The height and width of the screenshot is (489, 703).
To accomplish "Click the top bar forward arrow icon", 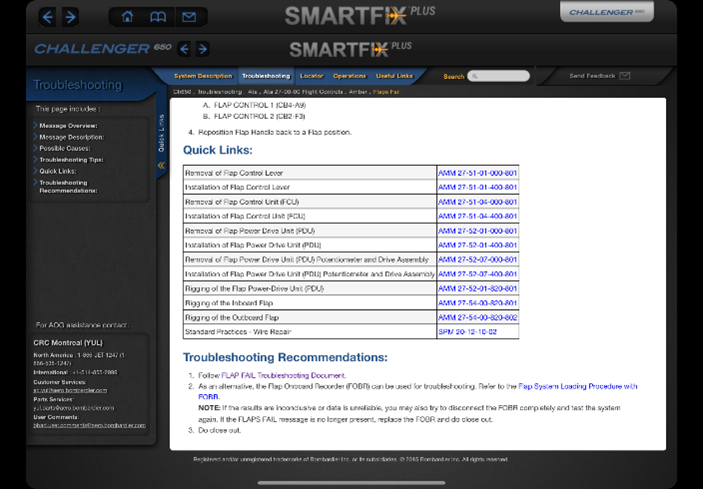I will tap(70, 17).
